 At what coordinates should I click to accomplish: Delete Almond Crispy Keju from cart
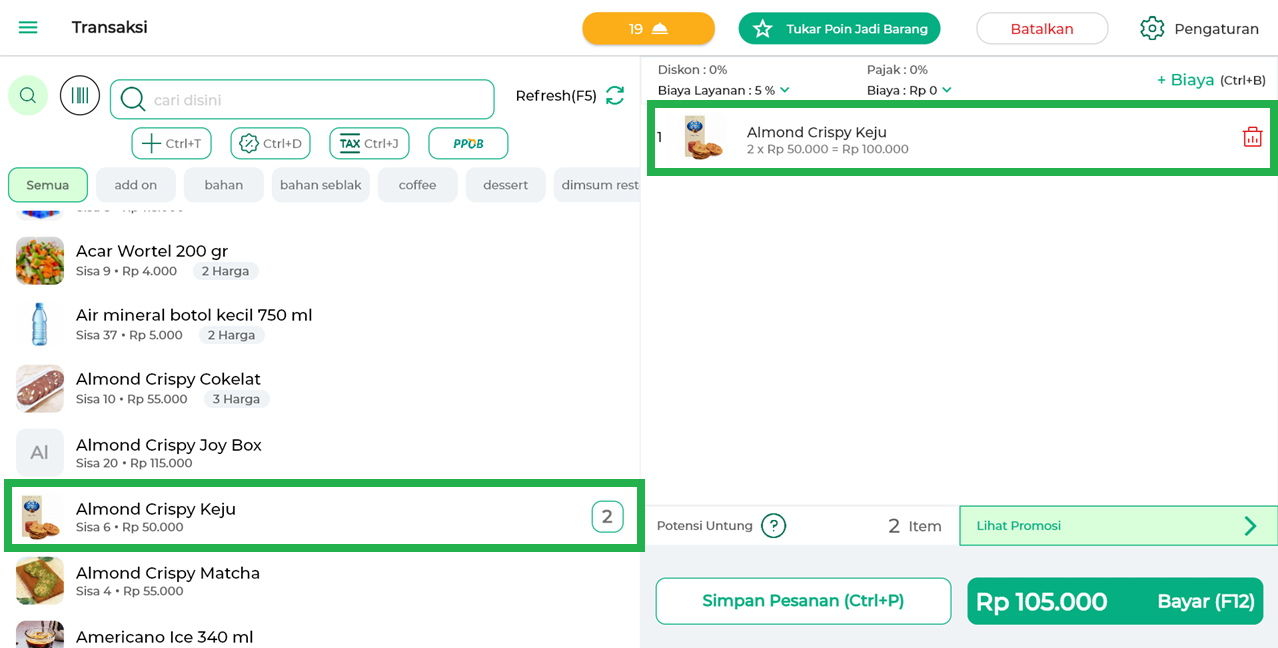[1252, 137]
